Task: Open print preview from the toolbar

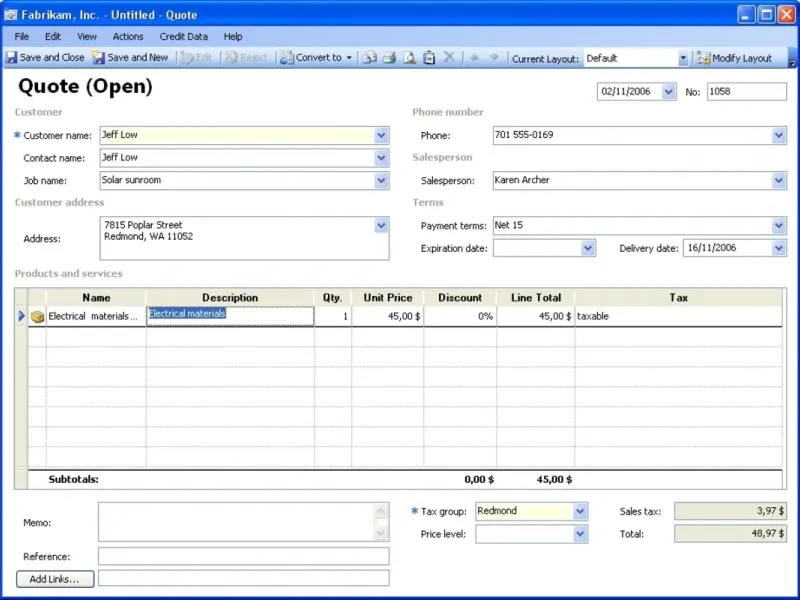Action: pyautogui.click(x=409, y=58)
